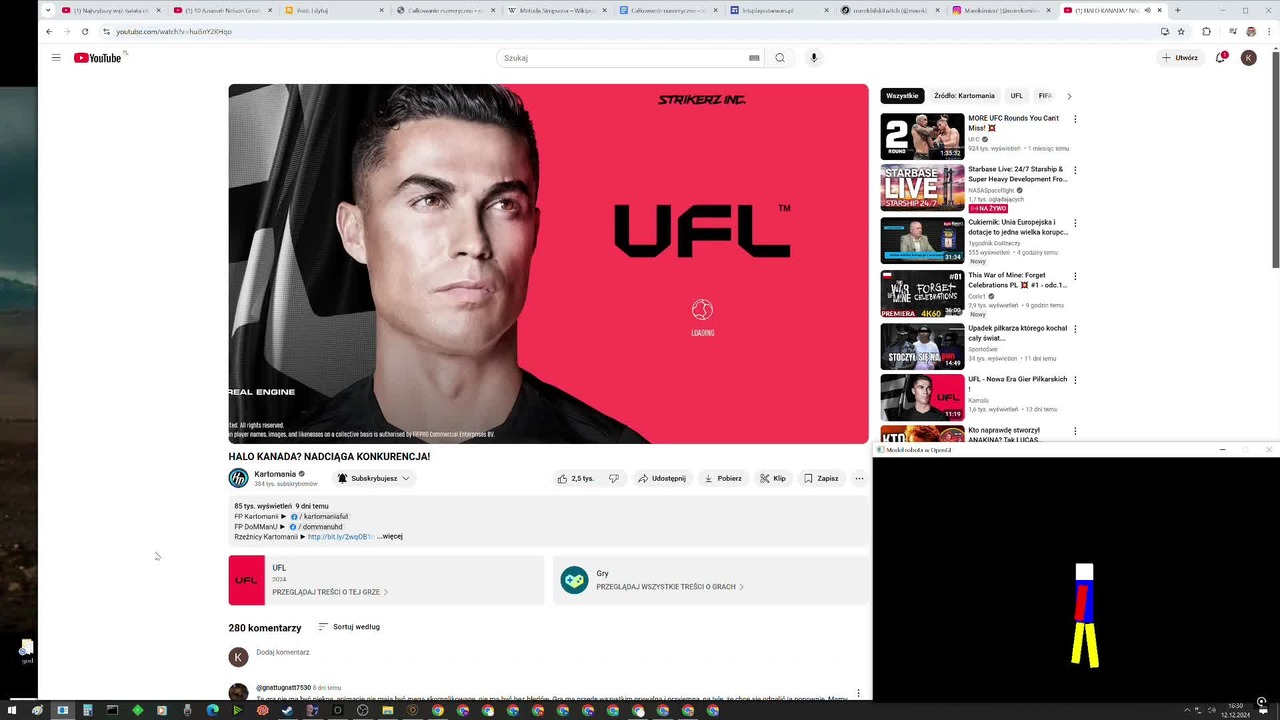Dislike the video
The width and height of the screenshot is (1280, 720).
(614, 478)
